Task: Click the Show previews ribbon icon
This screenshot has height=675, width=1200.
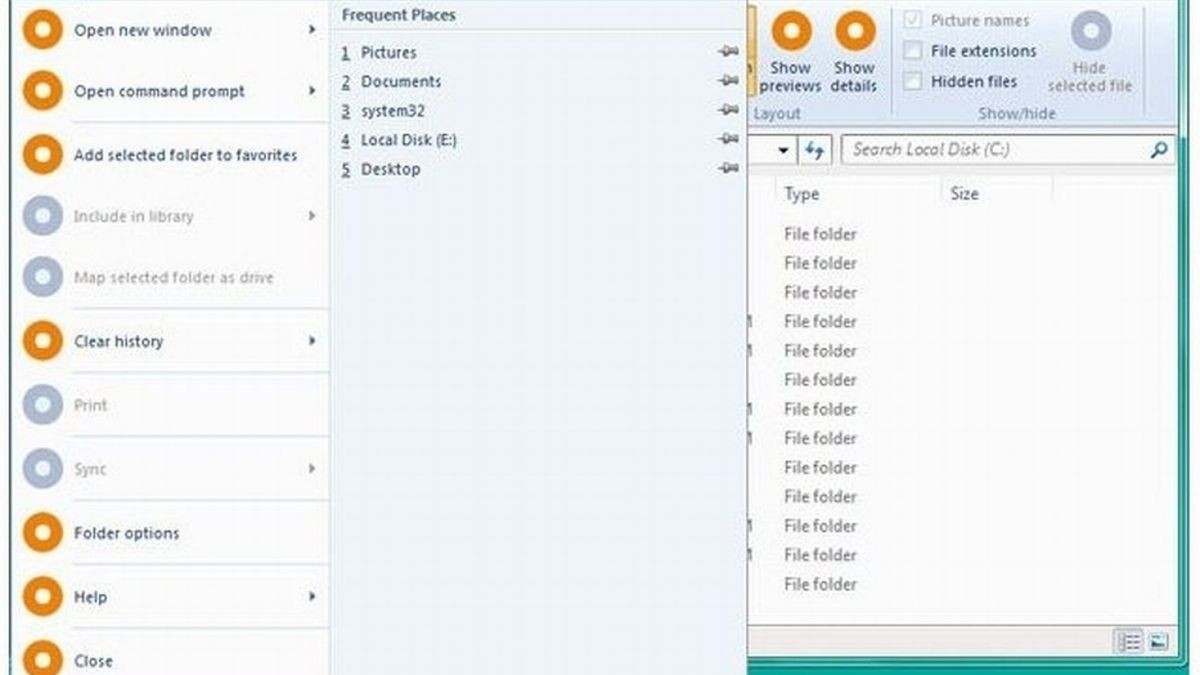Action: pos(790,32)
